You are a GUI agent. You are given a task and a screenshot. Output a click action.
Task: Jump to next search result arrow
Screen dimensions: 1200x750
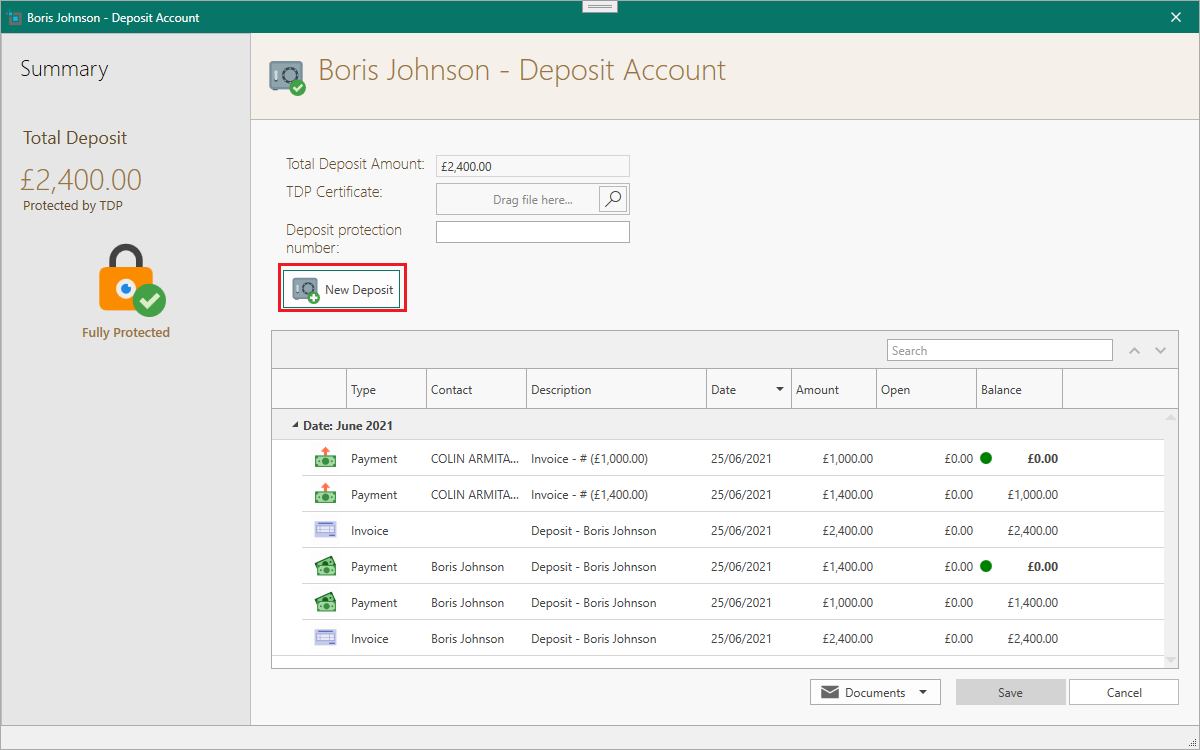tap(1160, 351)
